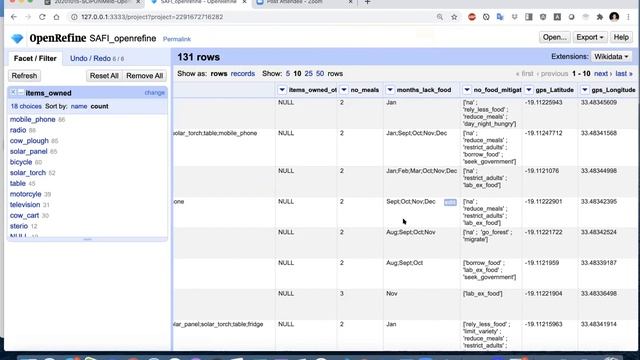The image size is (640, 360).
Task: Open gps_Longitude column dropdown menu
Action: coord(584,90)
